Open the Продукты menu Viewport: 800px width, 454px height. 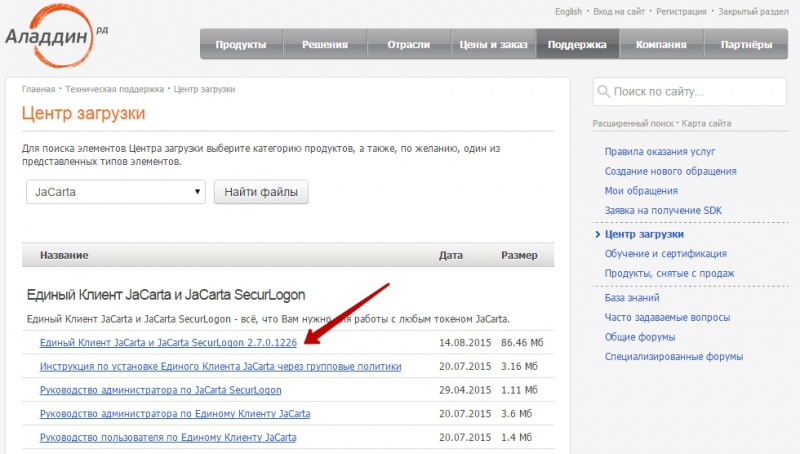point(241,44)
